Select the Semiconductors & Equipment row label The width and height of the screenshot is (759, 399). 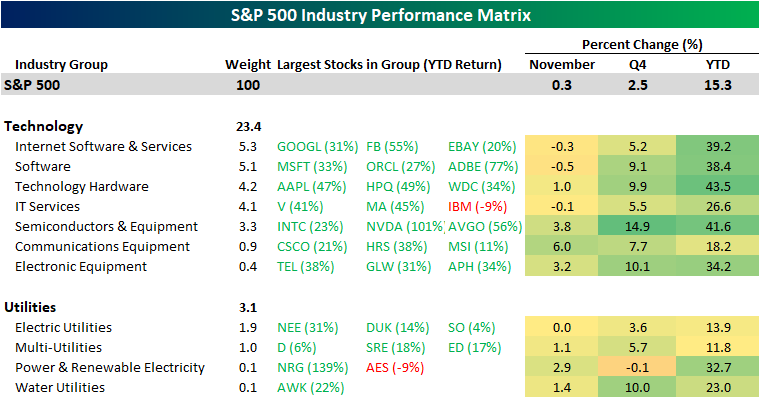(106, 227)
